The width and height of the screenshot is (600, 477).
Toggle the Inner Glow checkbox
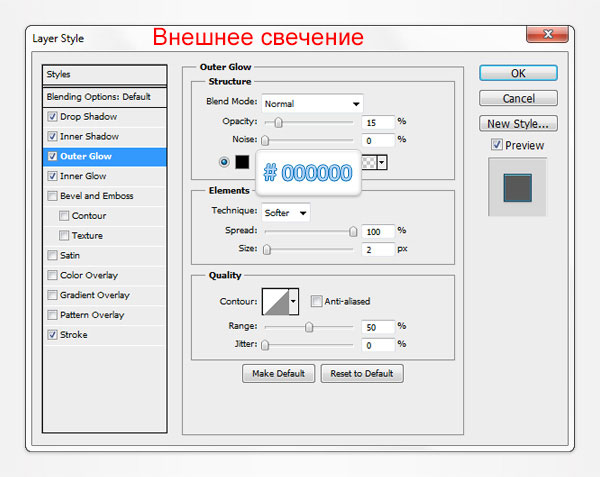pos(52,176)
